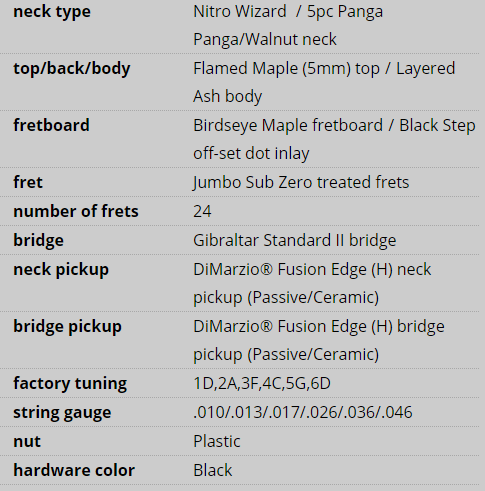The height and width of the screenshot is (491, 485).
Task: Select 'Gibraltar Standard II bridge' value
Action: pyautogui.click(x=295, y=240)
